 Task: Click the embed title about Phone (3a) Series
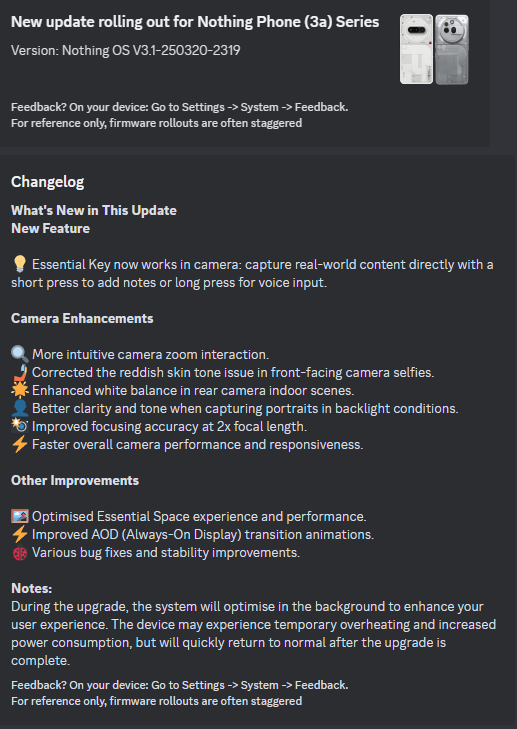pos(195,22)
